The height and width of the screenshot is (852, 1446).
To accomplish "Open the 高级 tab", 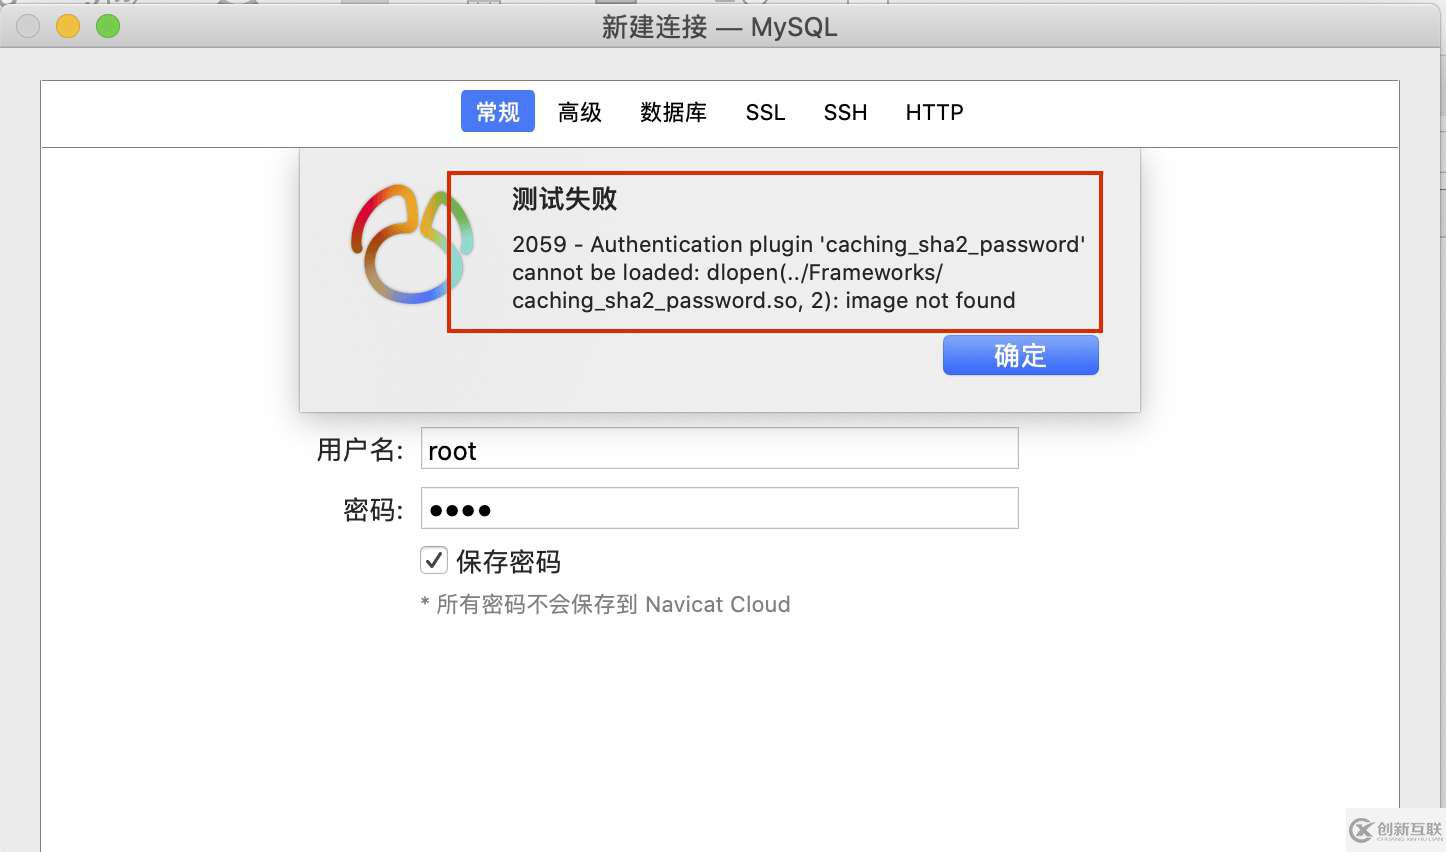I will (x=580, y=112).
